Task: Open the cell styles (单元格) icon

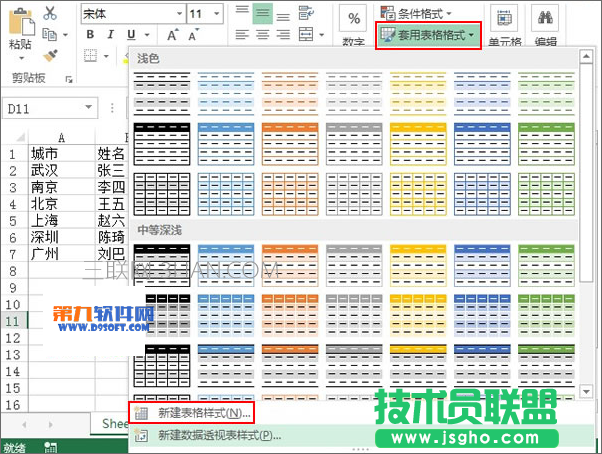Action: [x=504, y=18]
